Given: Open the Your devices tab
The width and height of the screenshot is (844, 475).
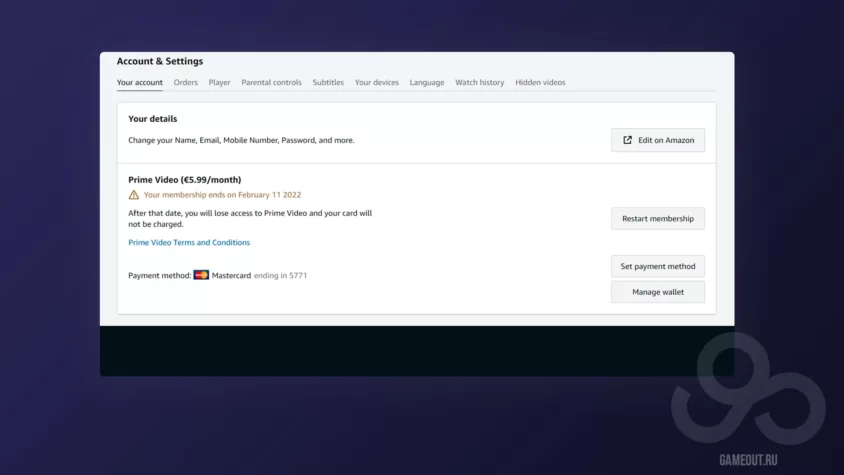Looking at the screenshot, I should [x=376, y=82].
